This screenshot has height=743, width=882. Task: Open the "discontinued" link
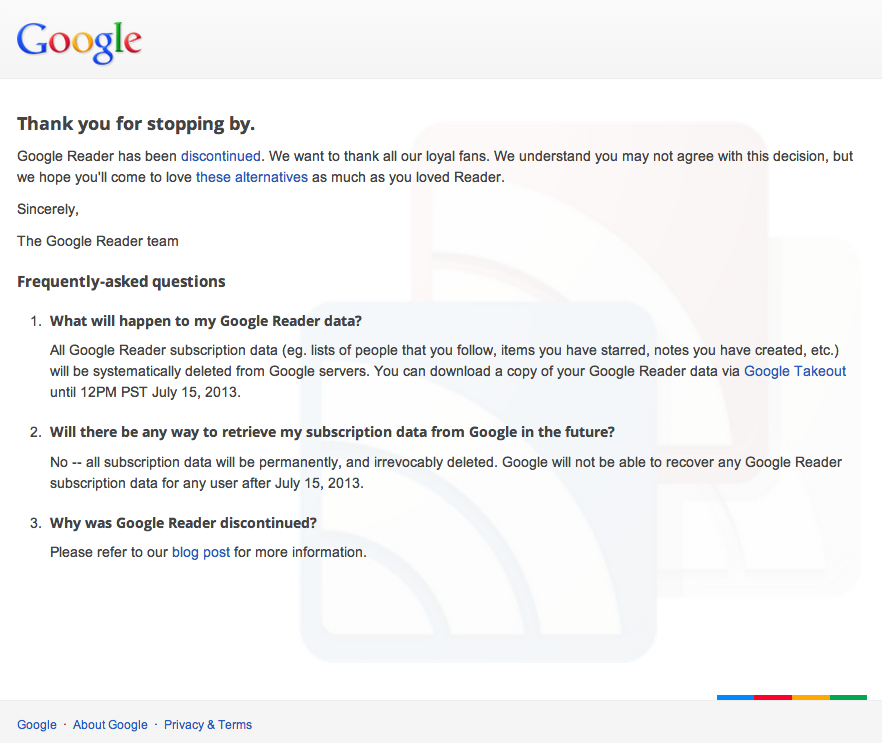[x=220, y=156]
